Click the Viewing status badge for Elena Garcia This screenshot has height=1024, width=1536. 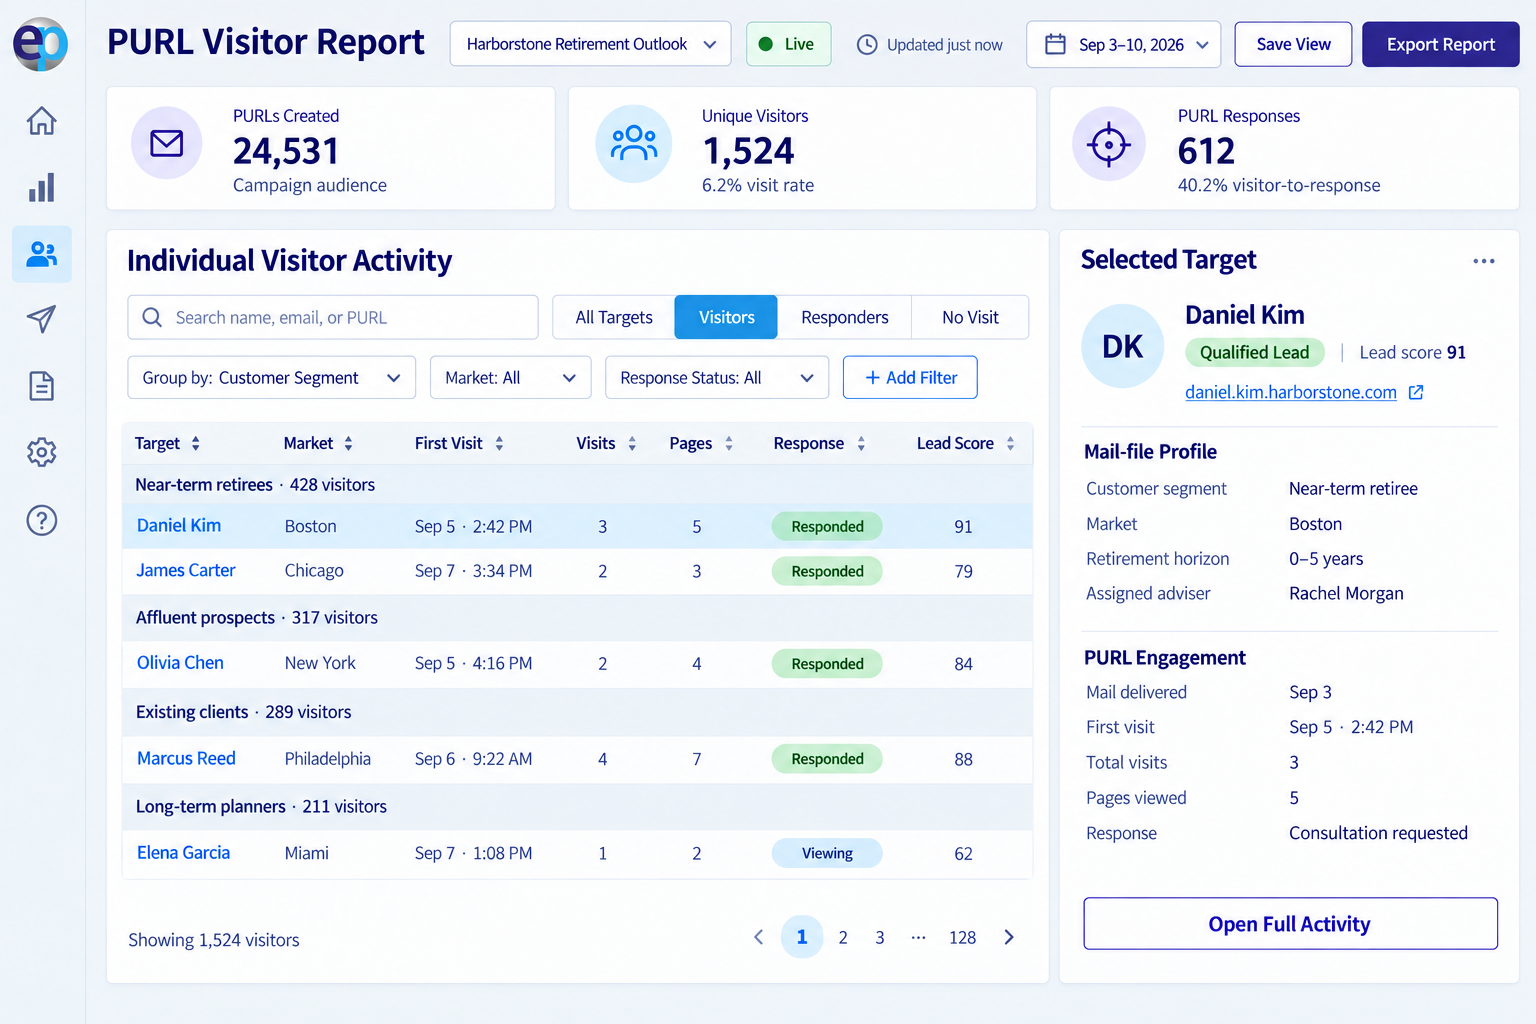[827, 853]
